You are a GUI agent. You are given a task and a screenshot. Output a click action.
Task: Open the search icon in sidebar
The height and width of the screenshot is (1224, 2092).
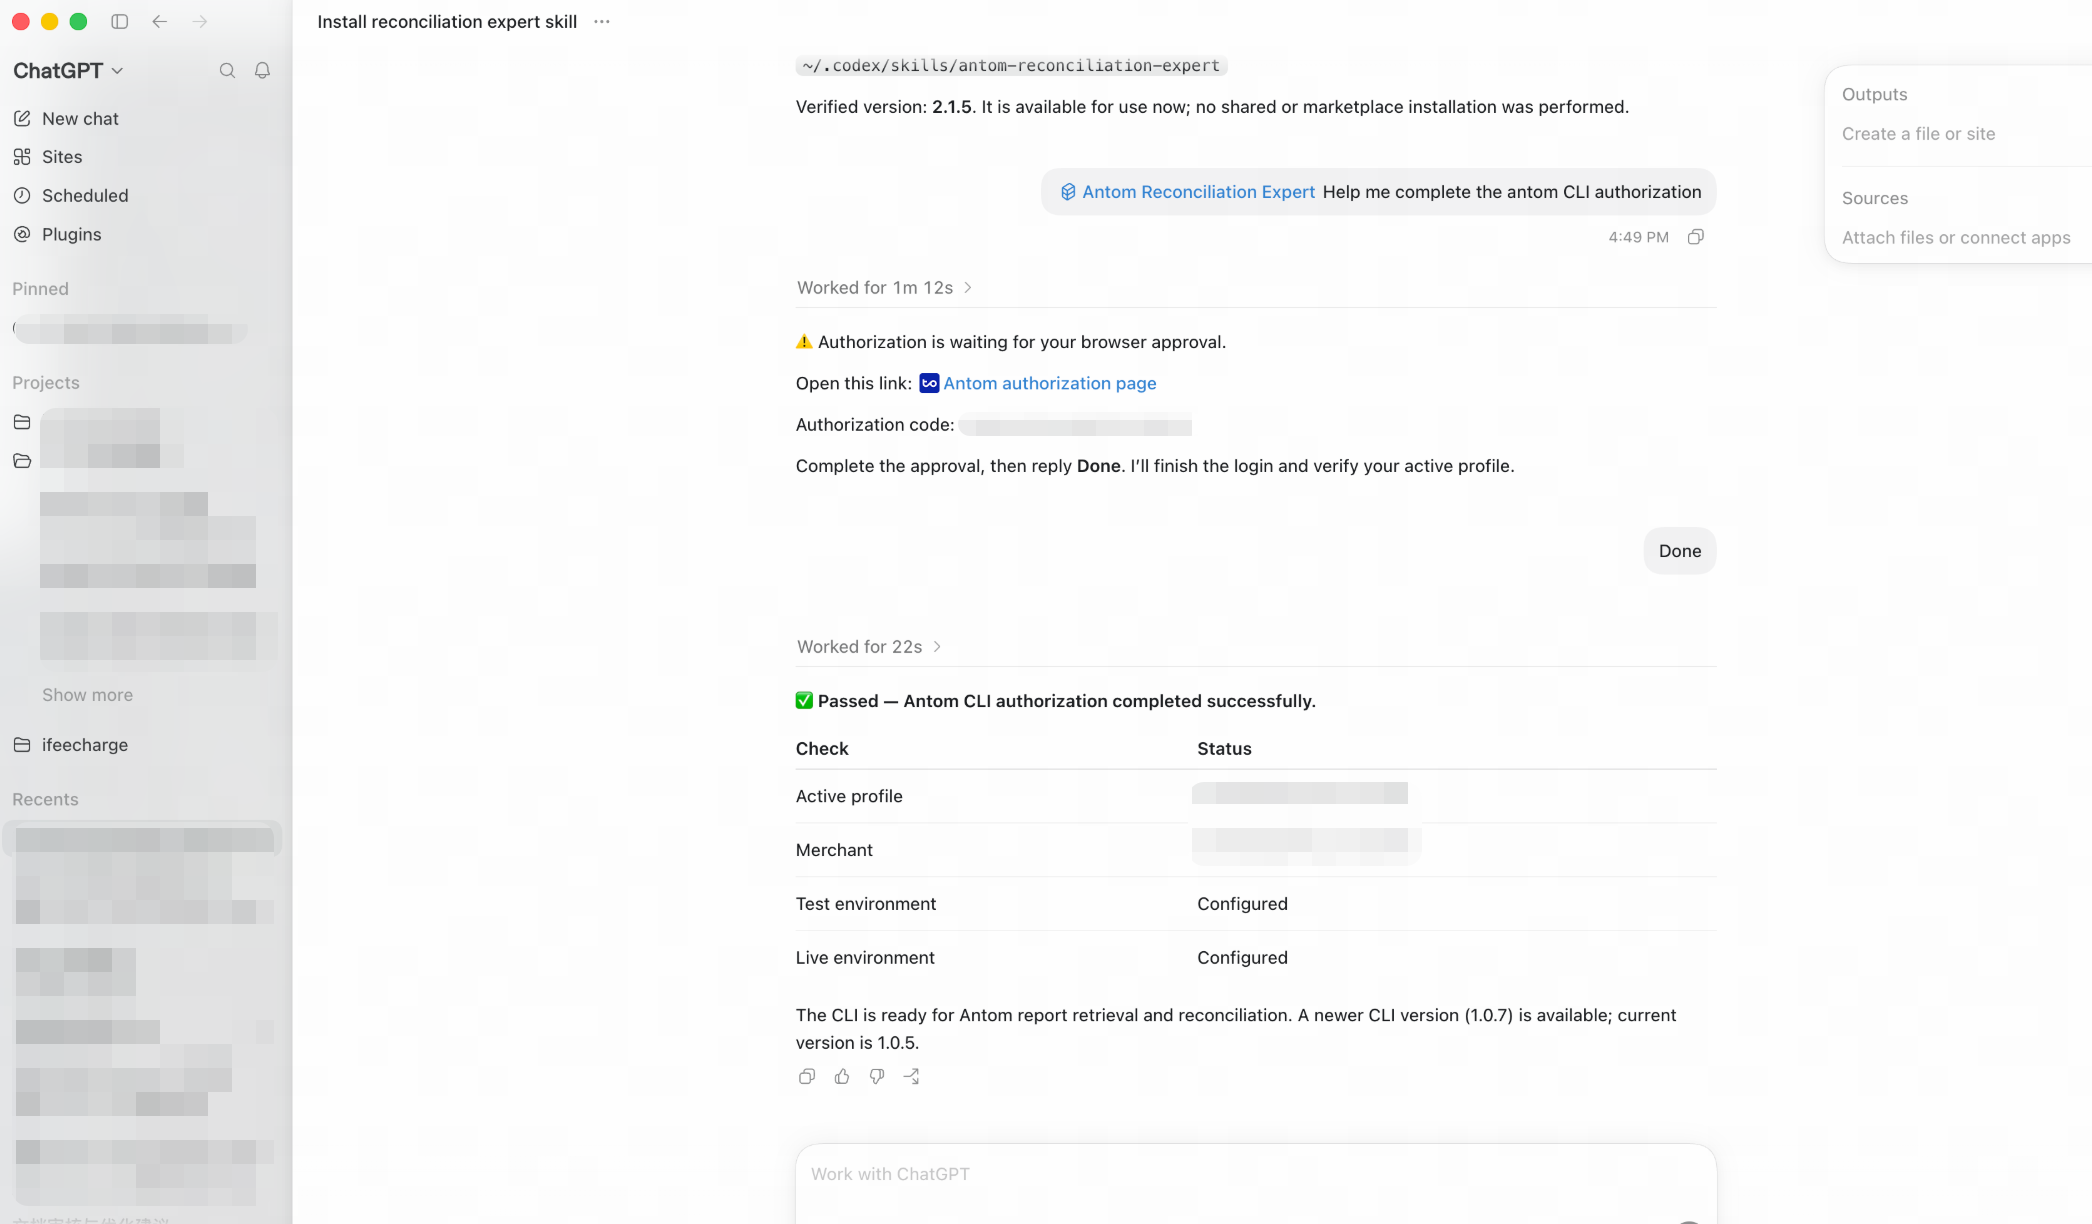pyautogui.click(x=227, y=71)
